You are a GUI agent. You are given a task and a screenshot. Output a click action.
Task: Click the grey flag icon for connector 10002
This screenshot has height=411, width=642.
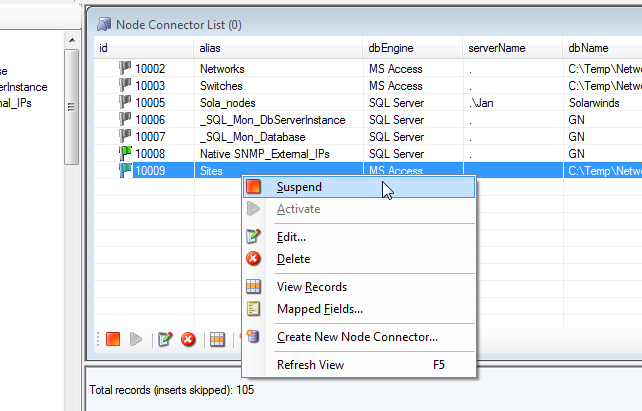click(x=125, y=69)
